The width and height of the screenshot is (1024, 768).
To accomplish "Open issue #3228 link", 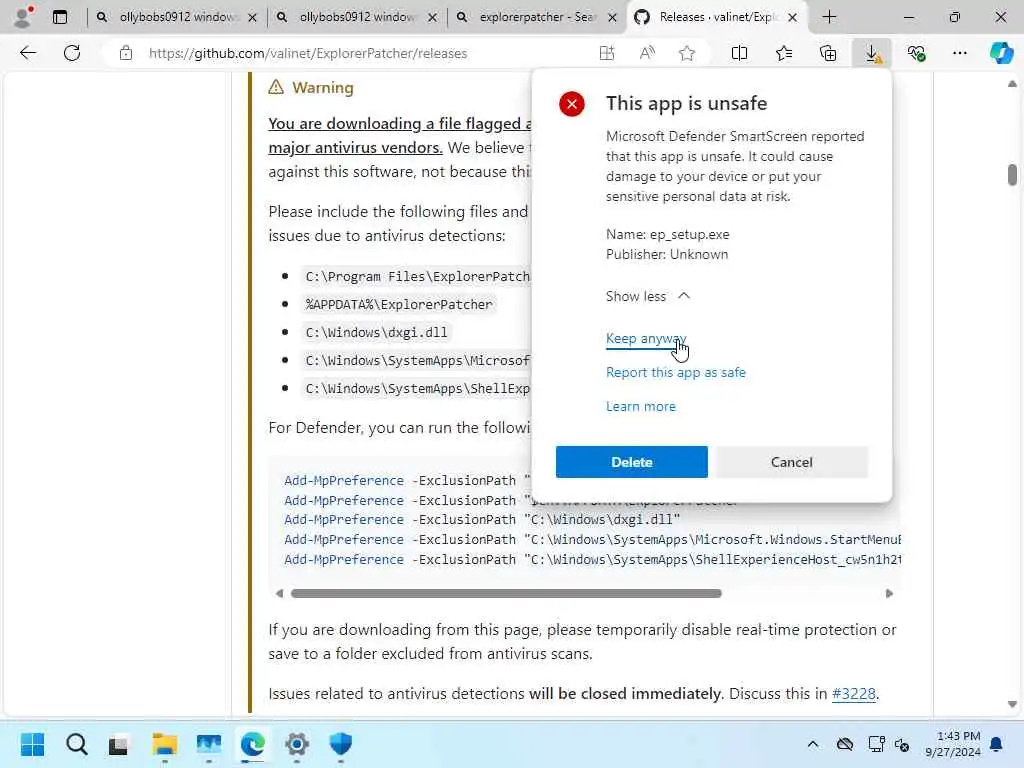I will (x=854, y=694).
